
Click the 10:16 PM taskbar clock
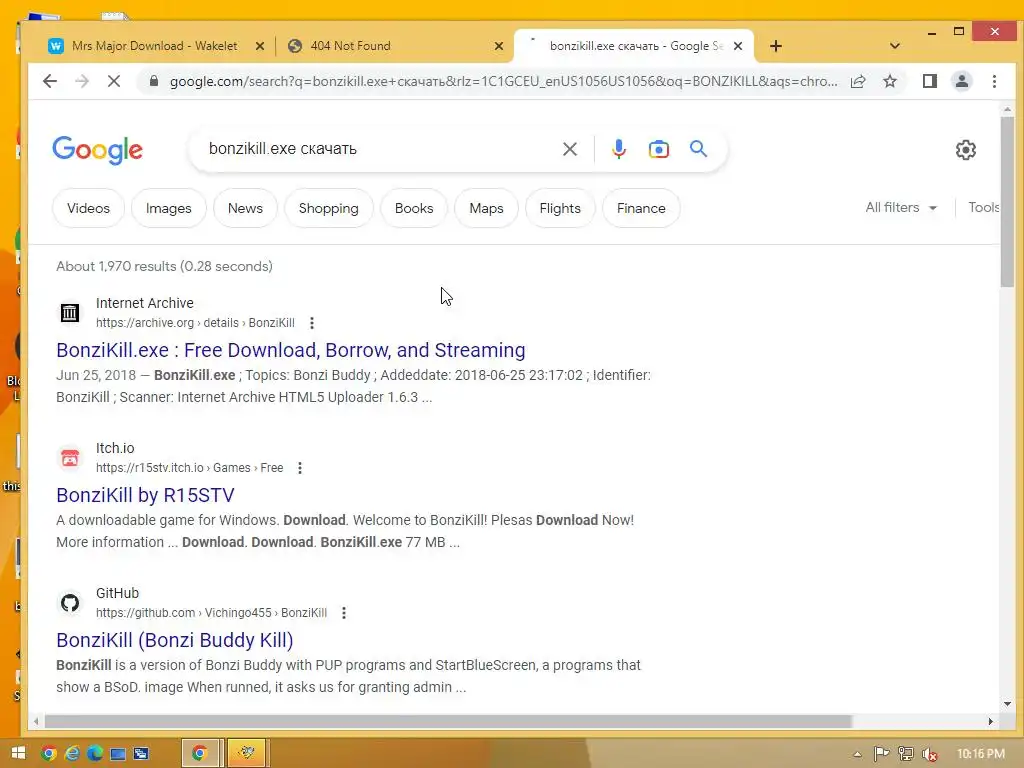[980, 754]
